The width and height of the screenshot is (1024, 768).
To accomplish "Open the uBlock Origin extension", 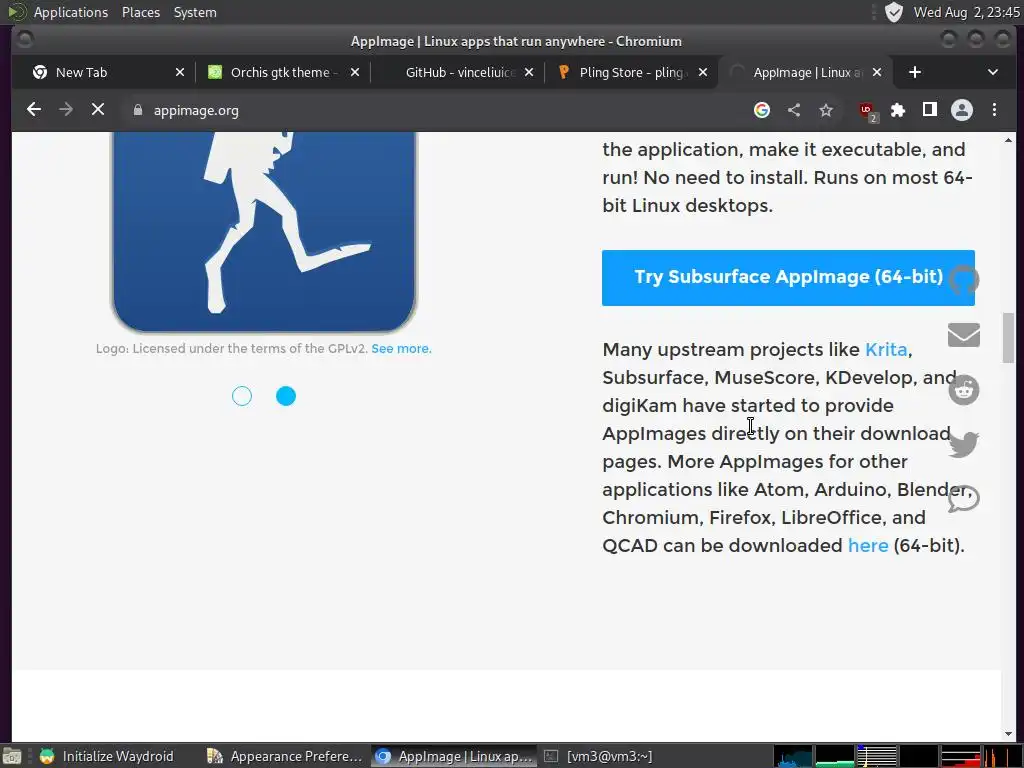I will (868, 111).
